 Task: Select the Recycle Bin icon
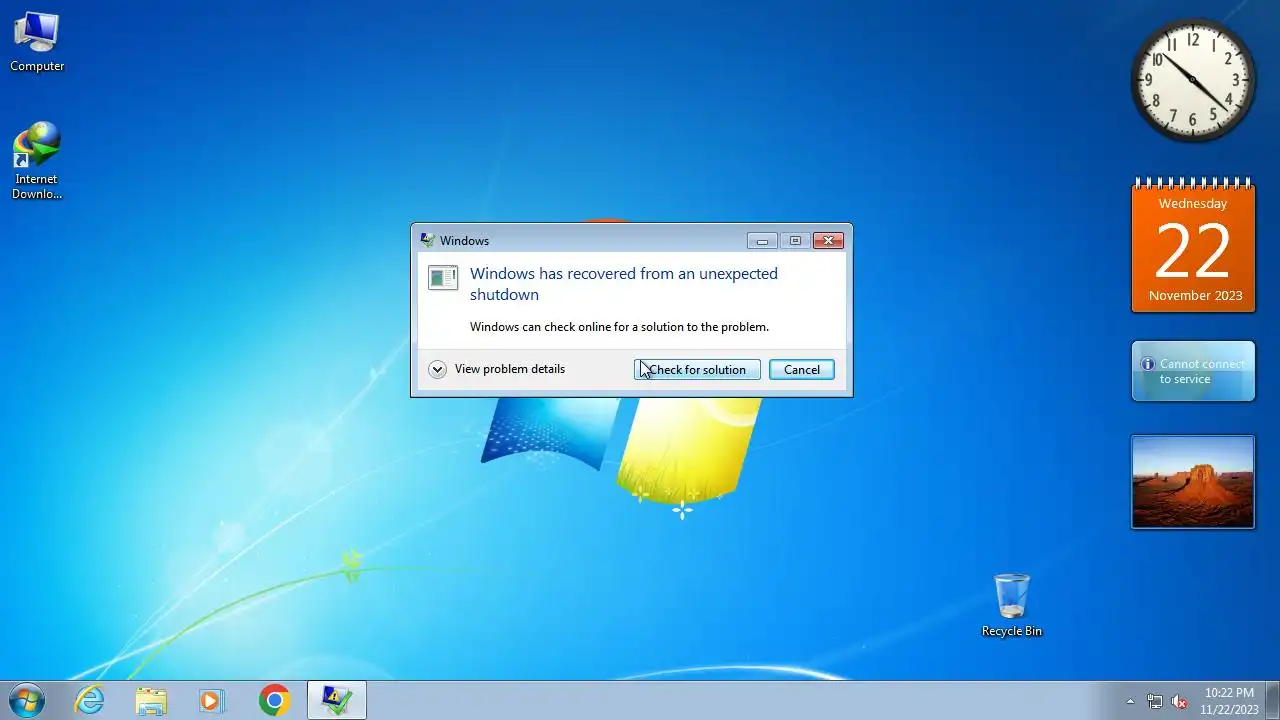pos(1011,605)
